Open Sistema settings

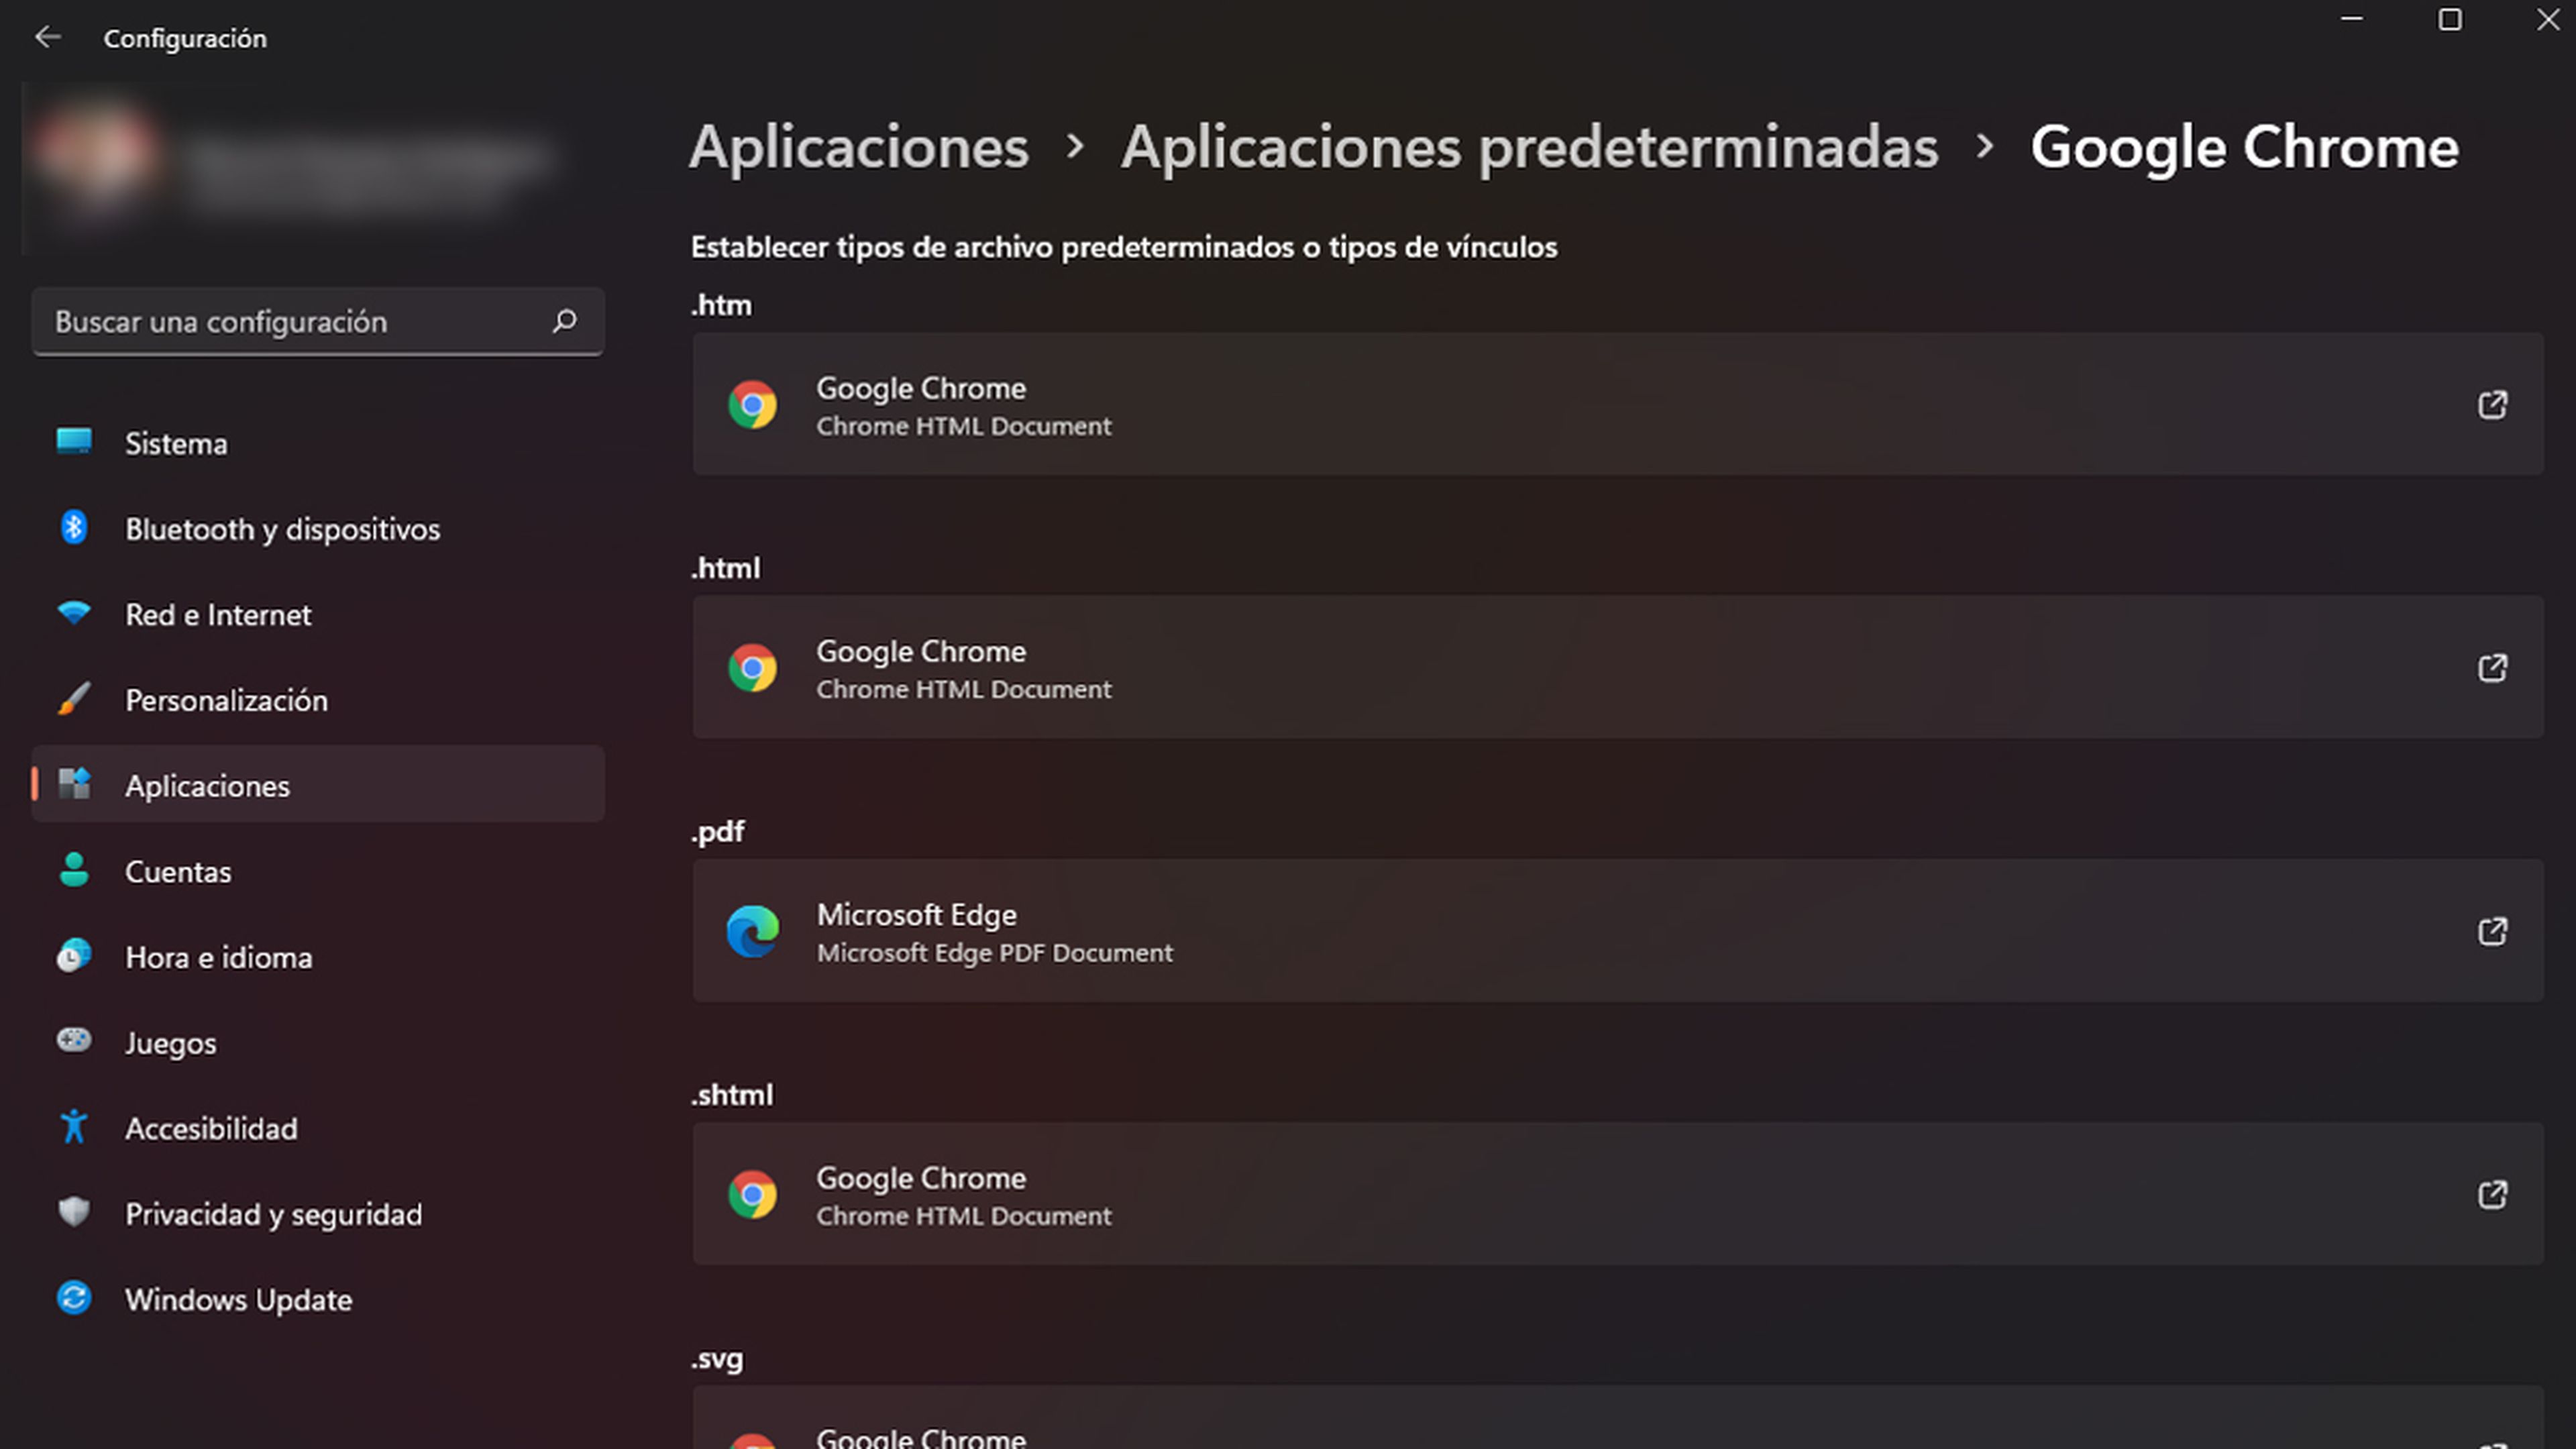tap(318, 443)
